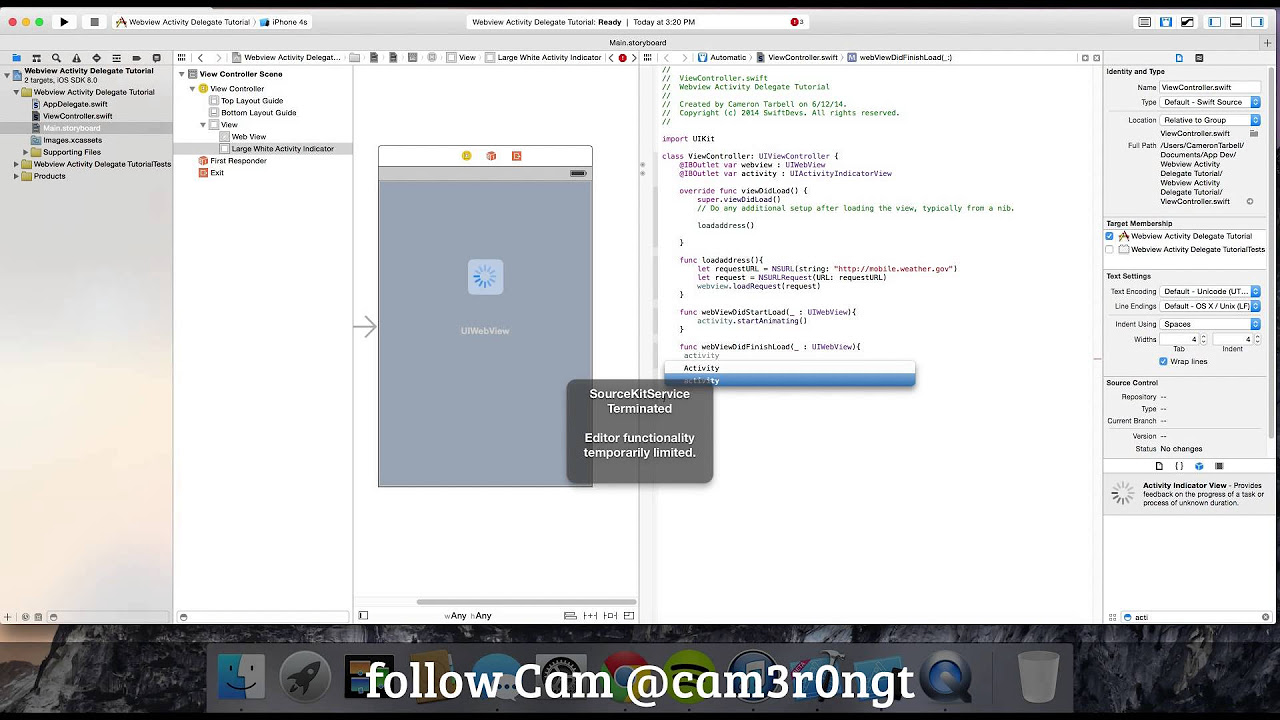Image resolution: width=1280 pixels, height=720 pixels.
Task: Close the assistant editor pane
Action: (1097, 58)
